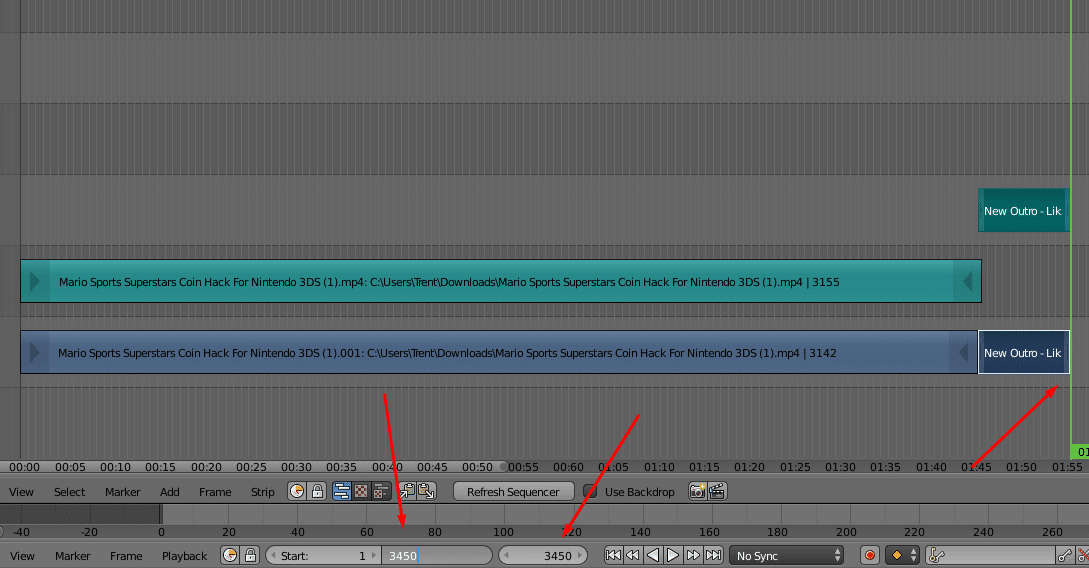
Task: Open the timeline Marker menu
Action: point(73,556)
